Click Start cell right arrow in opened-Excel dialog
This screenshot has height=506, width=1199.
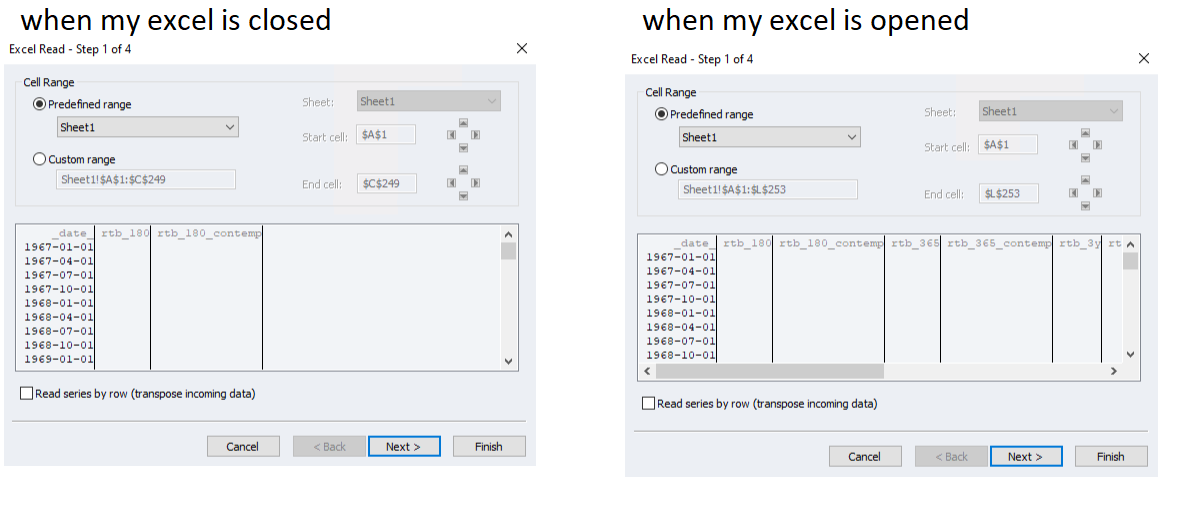click(x=1097, y=145)
